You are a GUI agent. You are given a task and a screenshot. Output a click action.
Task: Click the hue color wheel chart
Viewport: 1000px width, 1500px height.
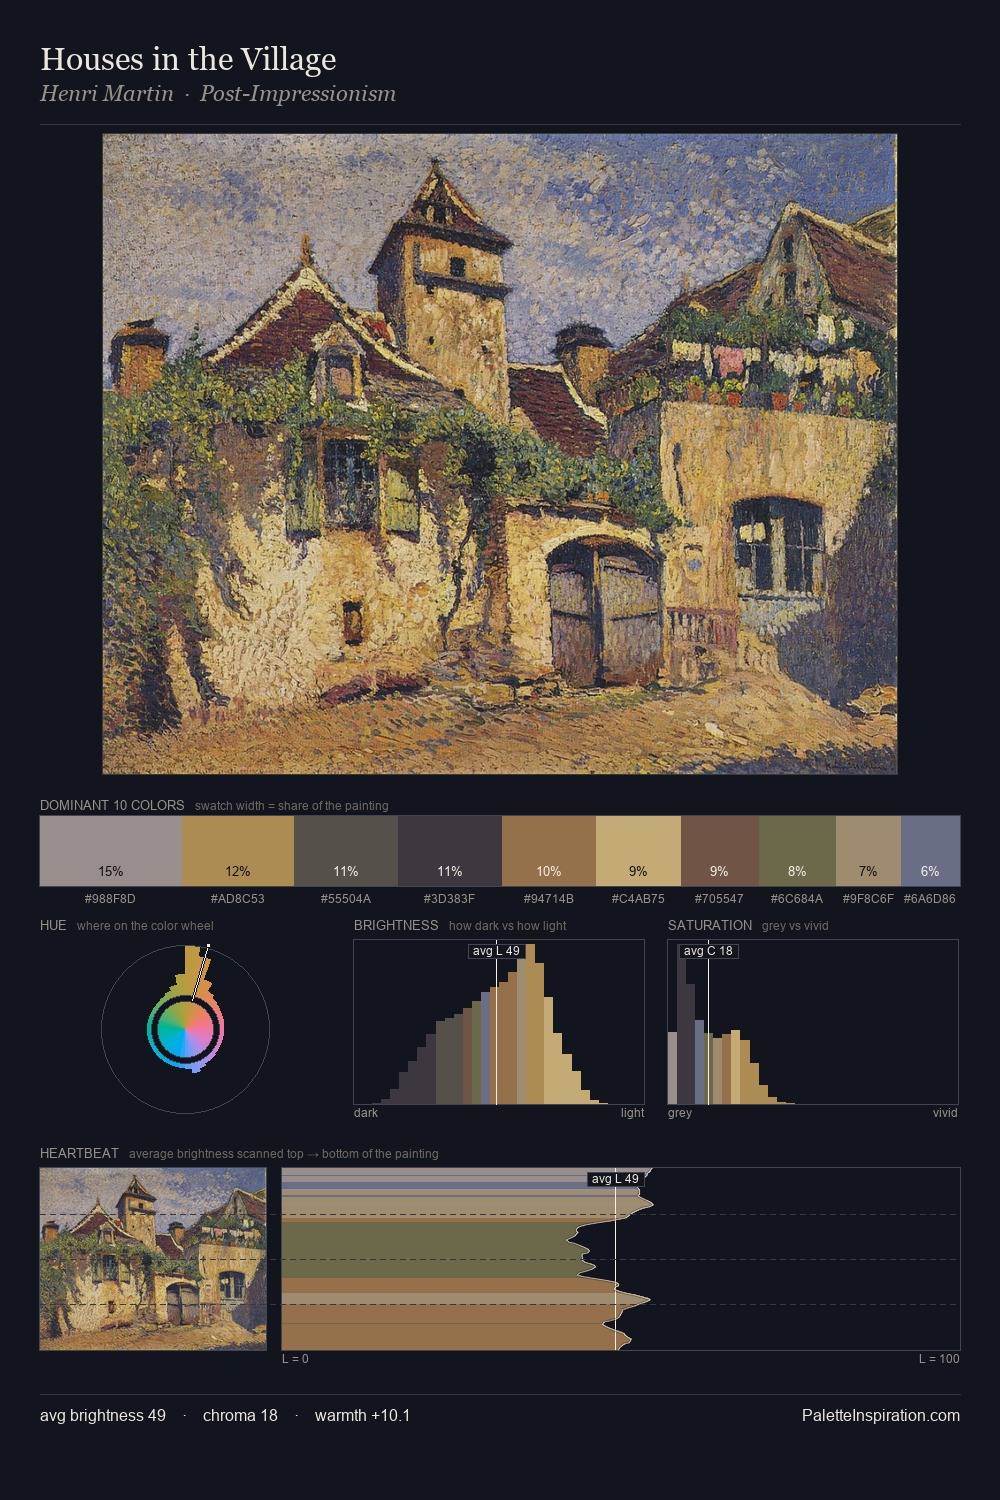185,1029
